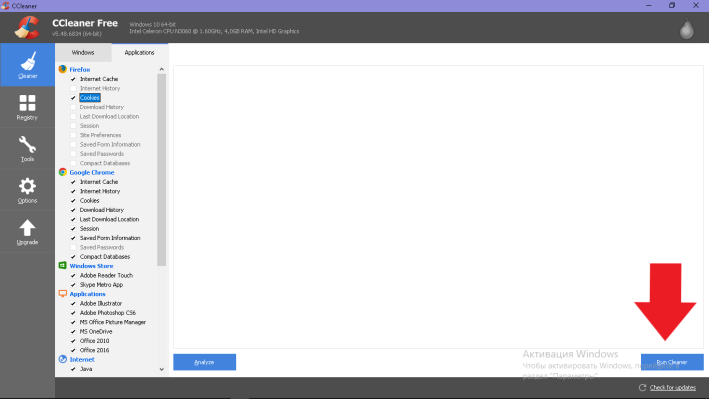Uncheck Skype Metro App

73,285
